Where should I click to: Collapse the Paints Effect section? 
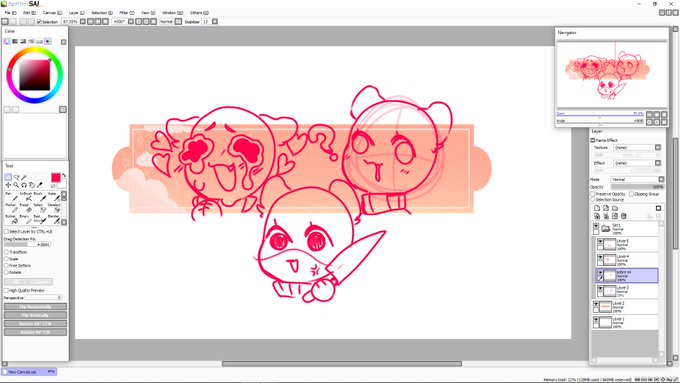593,140
